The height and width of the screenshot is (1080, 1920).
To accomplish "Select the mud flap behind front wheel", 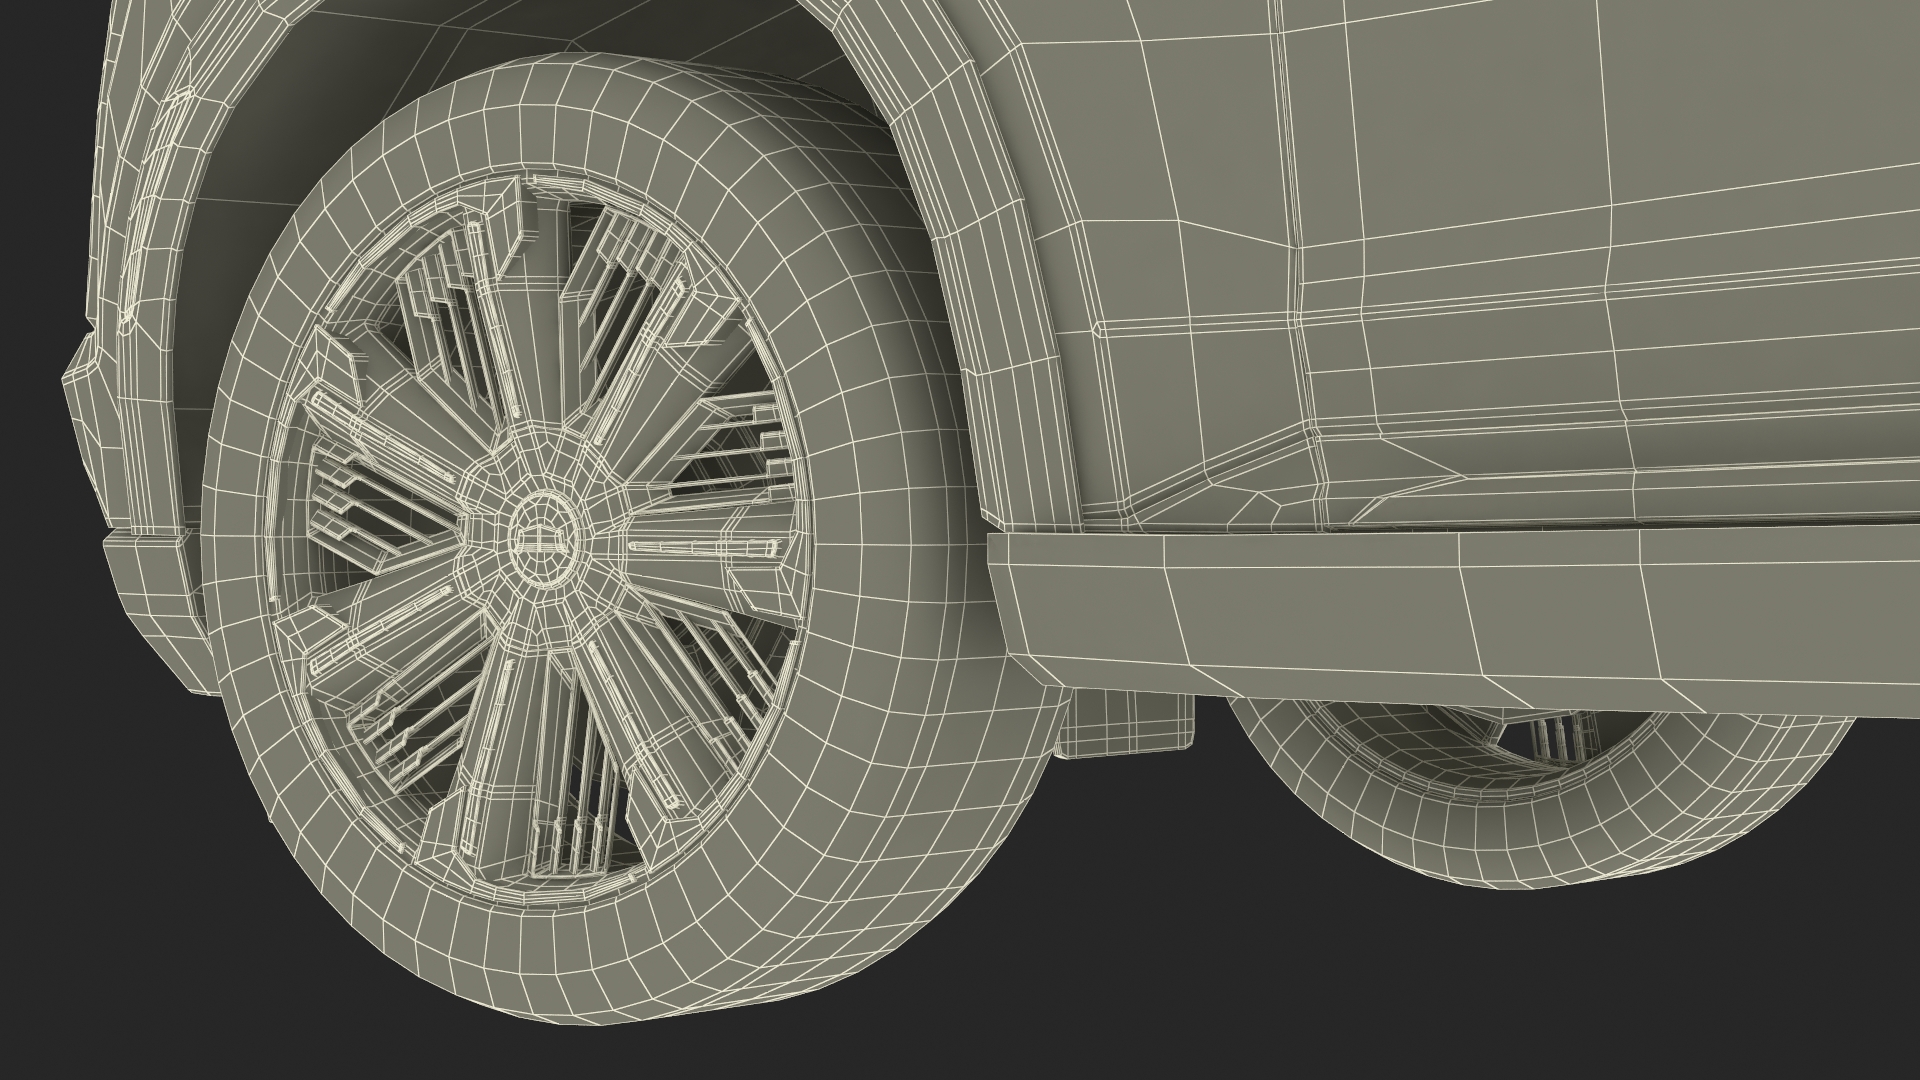I will point(1125,725).
